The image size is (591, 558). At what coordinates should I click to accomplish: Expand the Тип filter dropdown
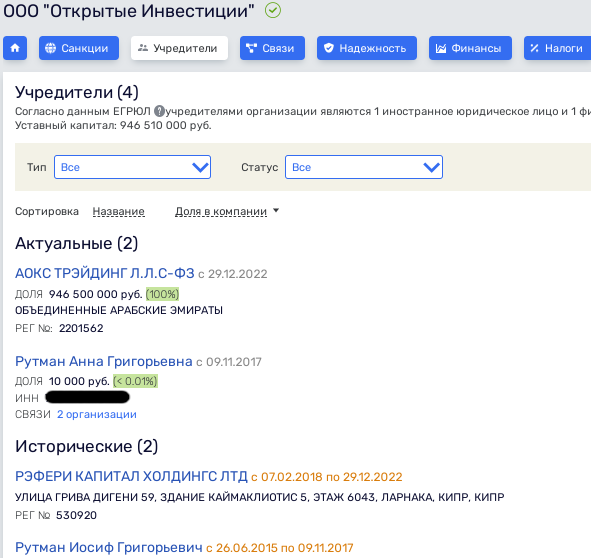pyautogui.click(x=132, y=167)
